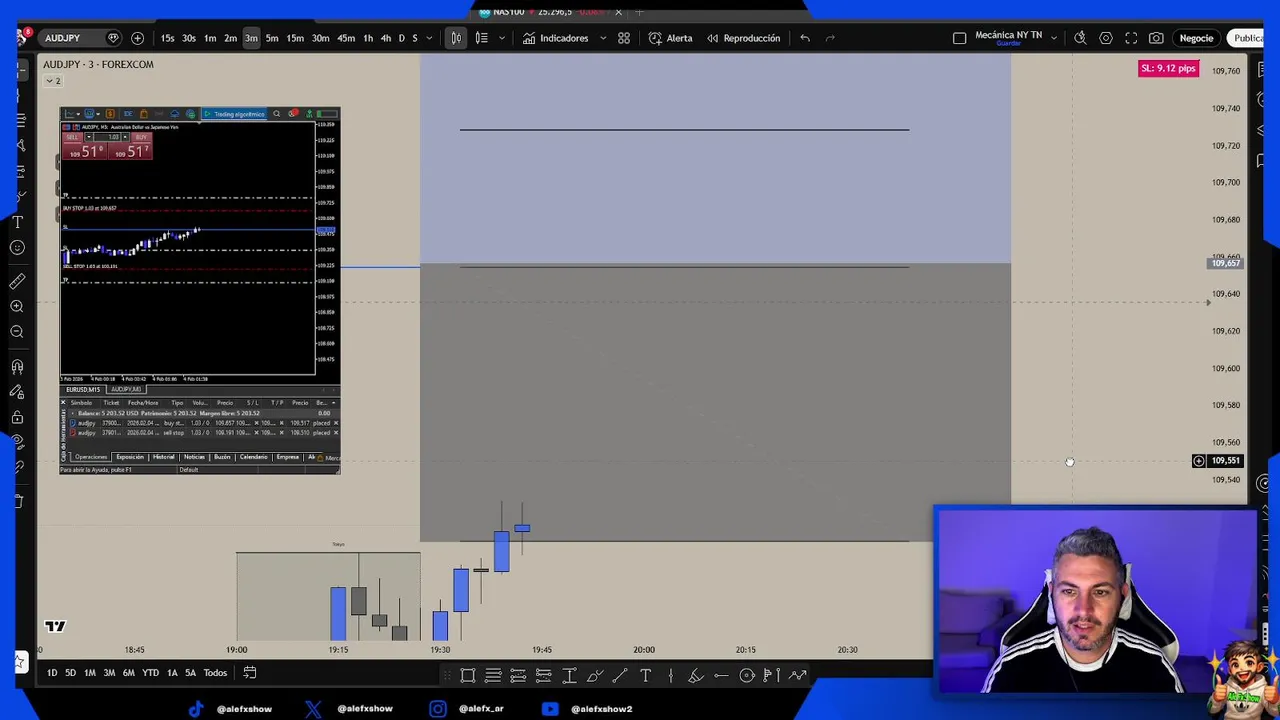The image size is (1280, 720).
Task: Select the 5D date range
Action: [x=70, y=673]
